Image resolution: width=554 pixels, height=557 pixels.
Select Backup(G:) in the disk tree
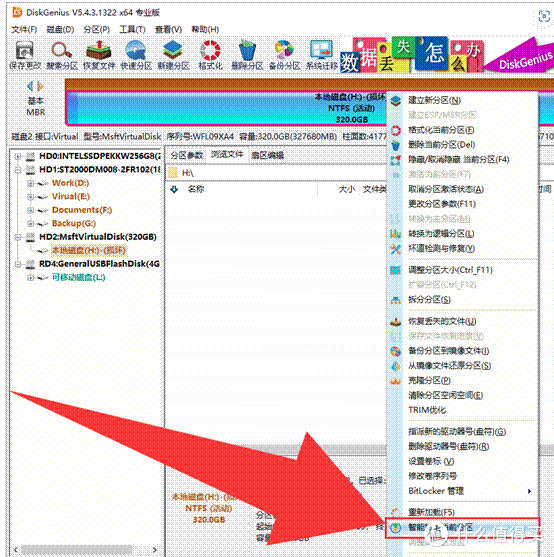pyautogui.click(x=74, y=223)
